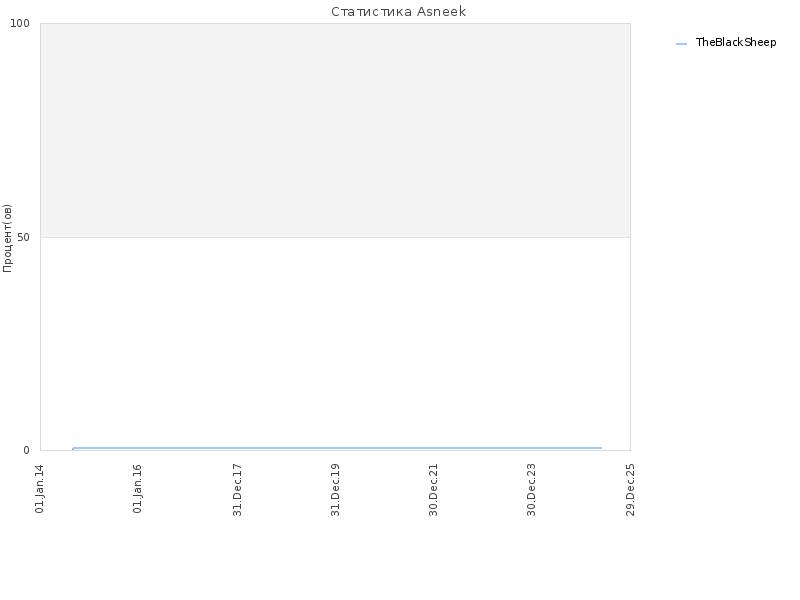Click the 01.Jan.14 date label
The image size is (800, 600).
pos(39,488)
